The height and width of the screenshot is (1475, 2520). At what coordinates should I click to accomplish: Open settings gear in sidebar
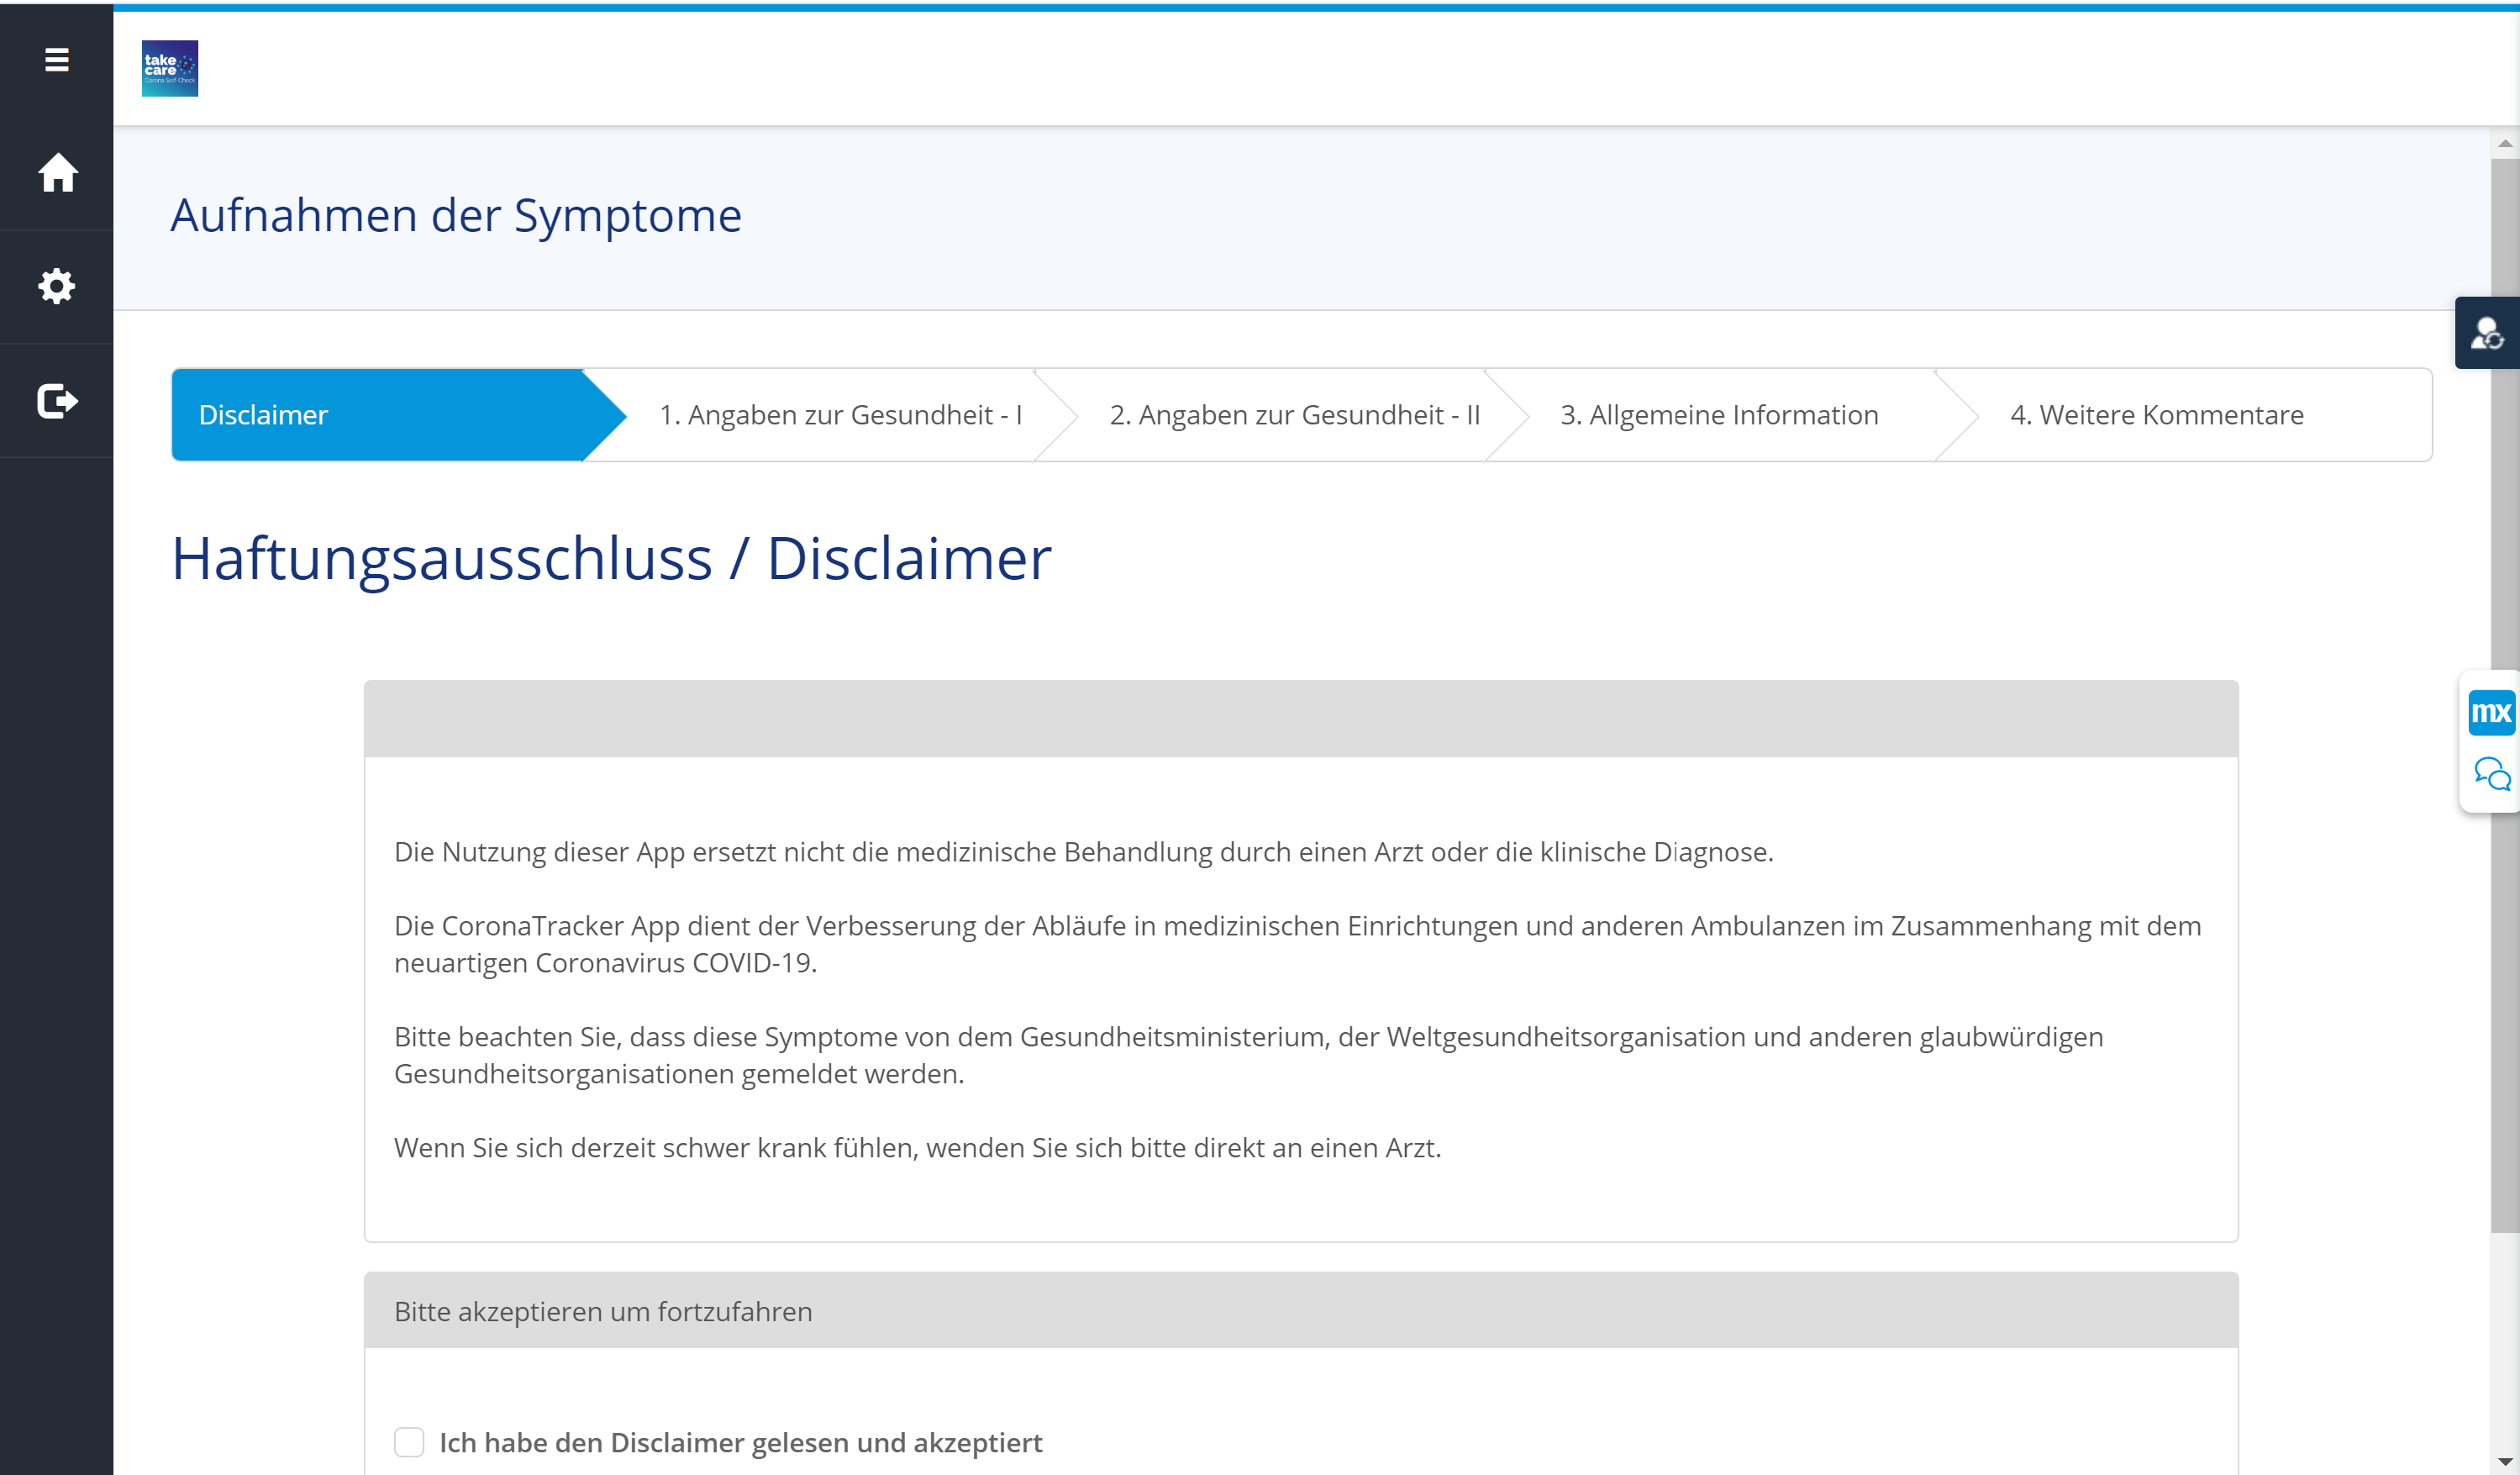pos(57,286)
